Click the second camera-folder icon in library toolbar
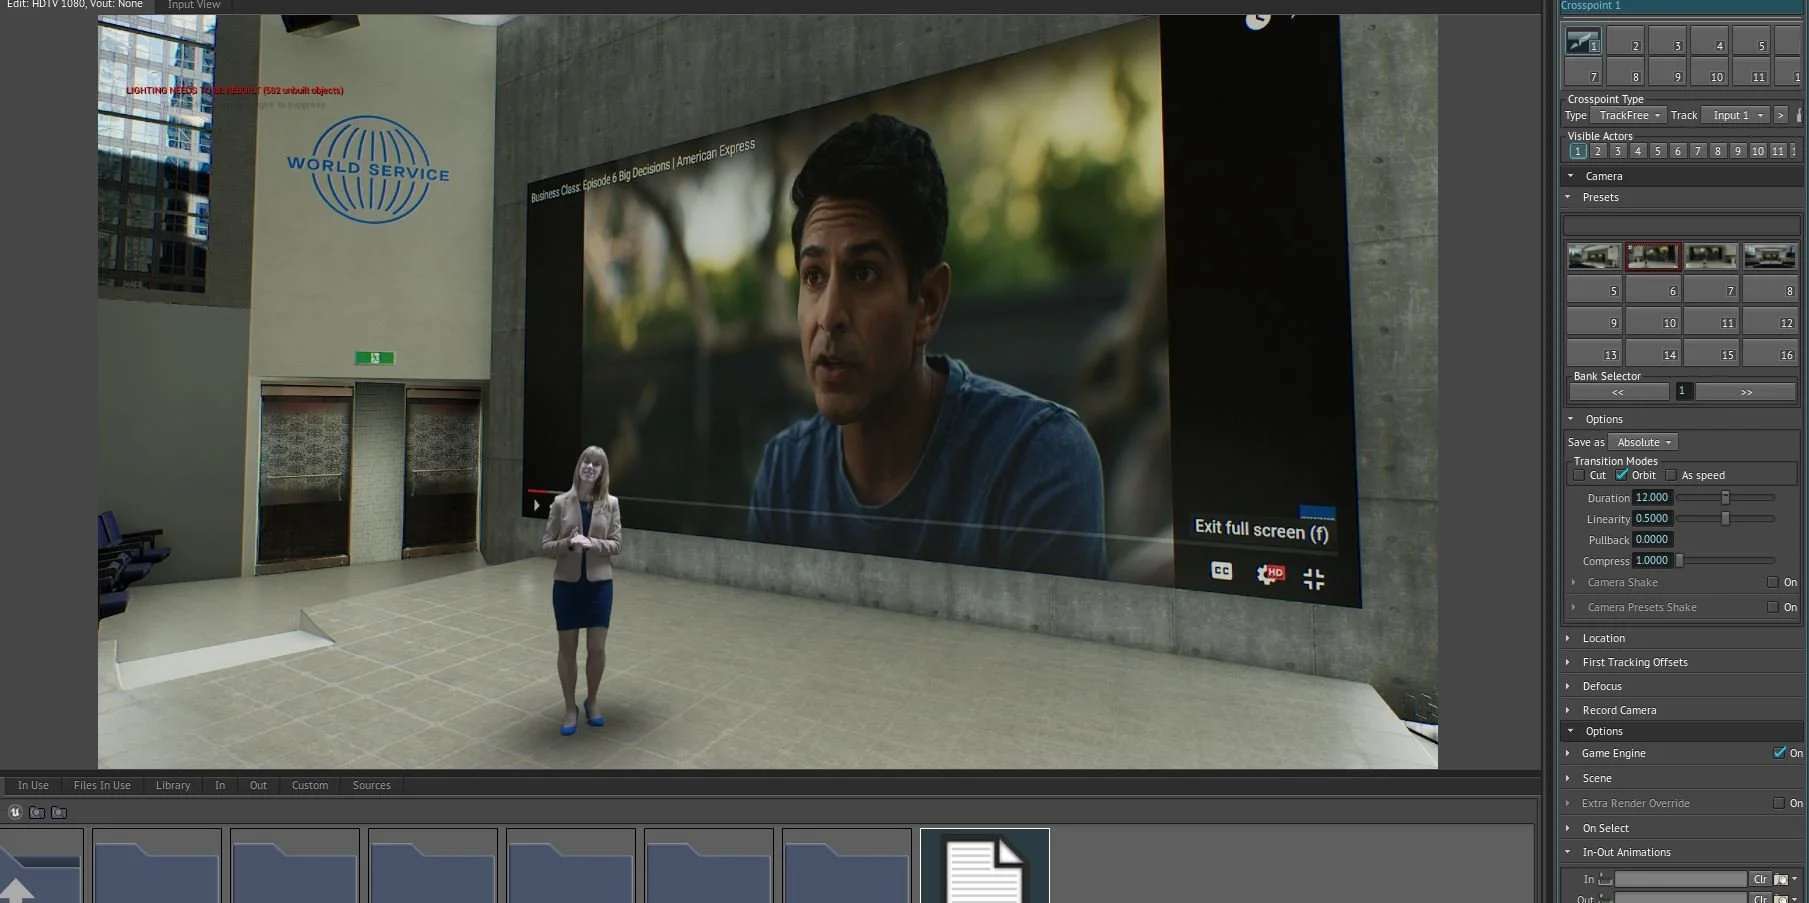Screen dimensions: 1809x903 click(59, 812)
